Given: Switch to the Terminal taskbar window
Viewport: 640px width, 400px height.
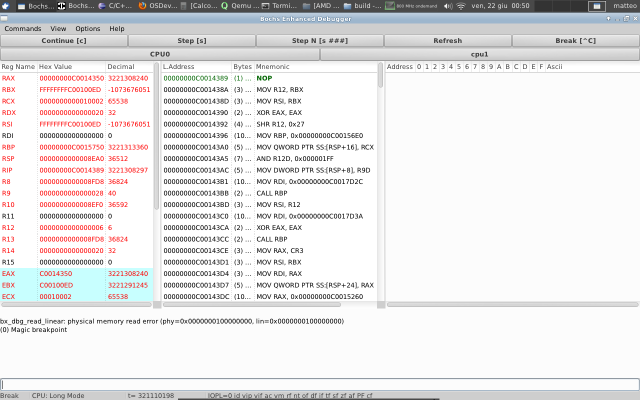Looking at the screenshot, I should point(280,6).
